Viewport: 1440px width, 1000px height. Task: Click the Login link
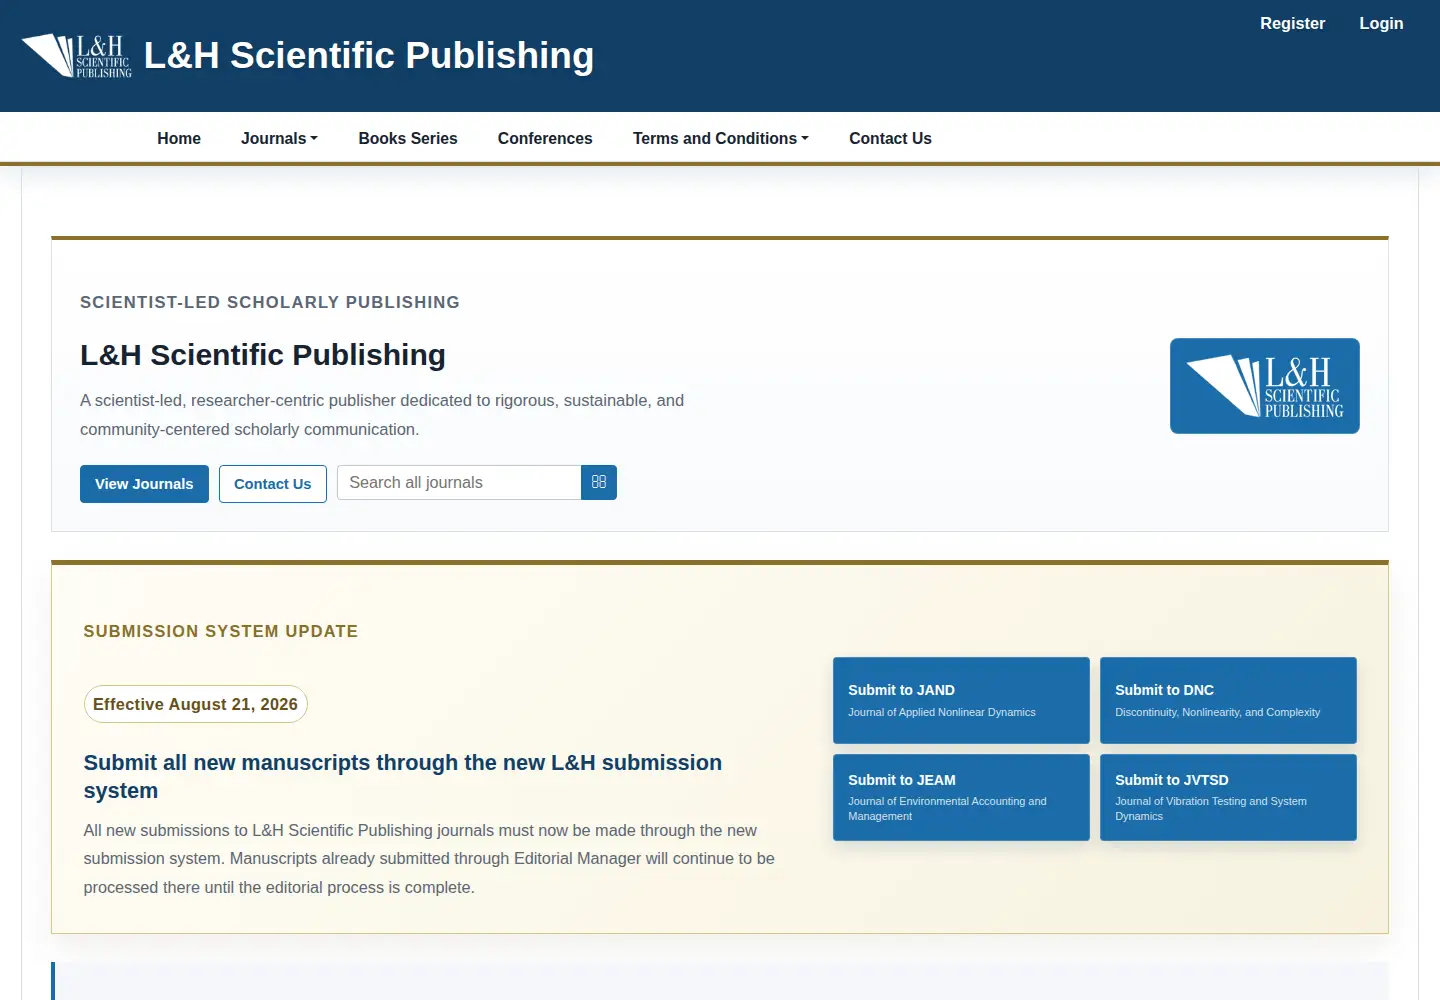pos(1381,23)
